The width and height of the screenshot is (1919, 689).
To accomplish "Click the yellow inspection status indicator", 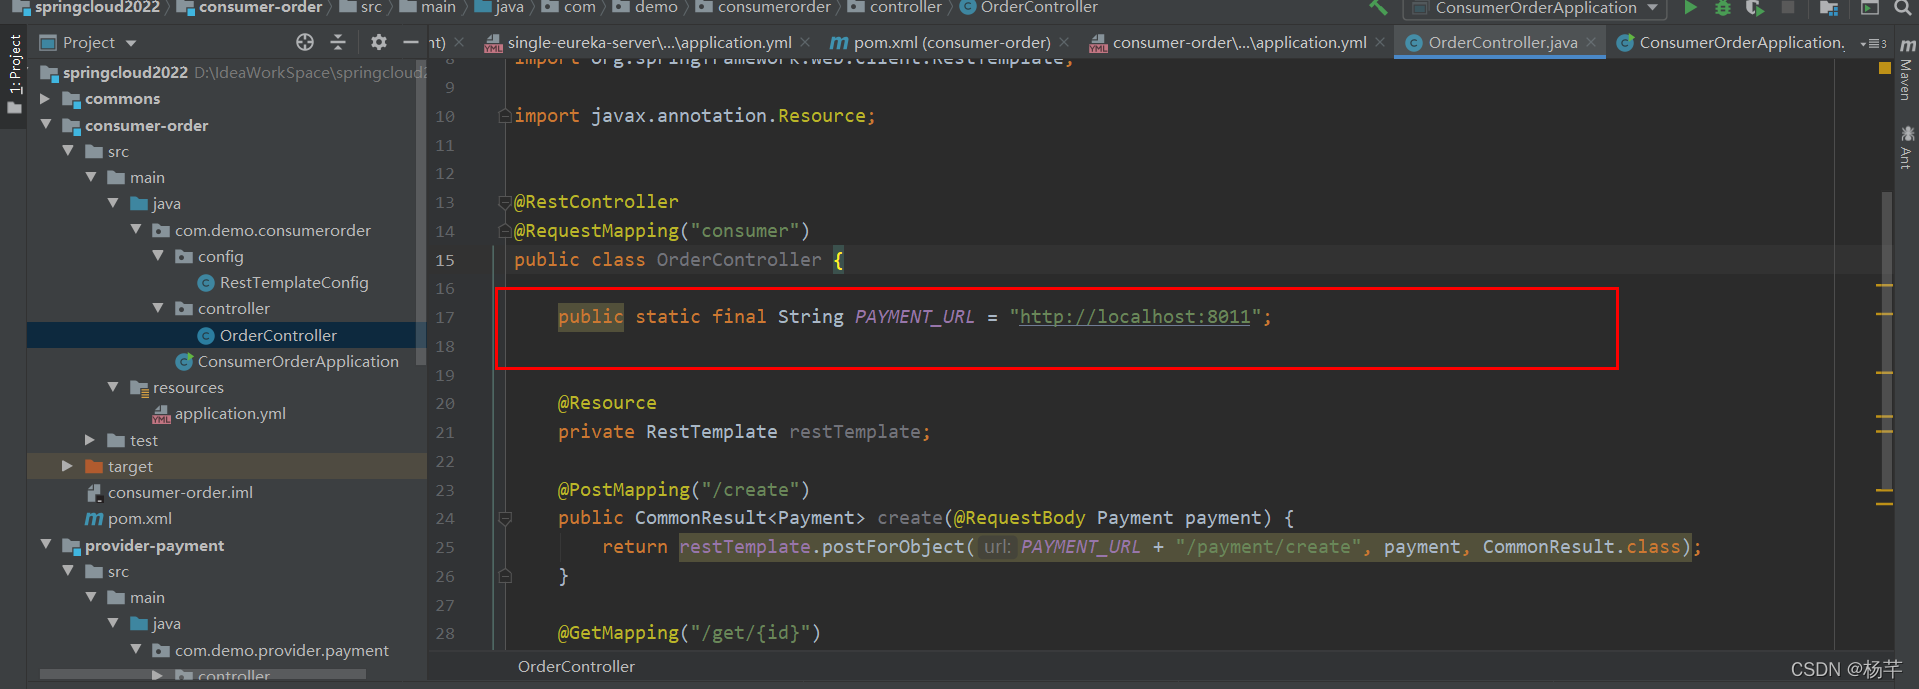I will pyautogui.click(x=1884, y=68).
